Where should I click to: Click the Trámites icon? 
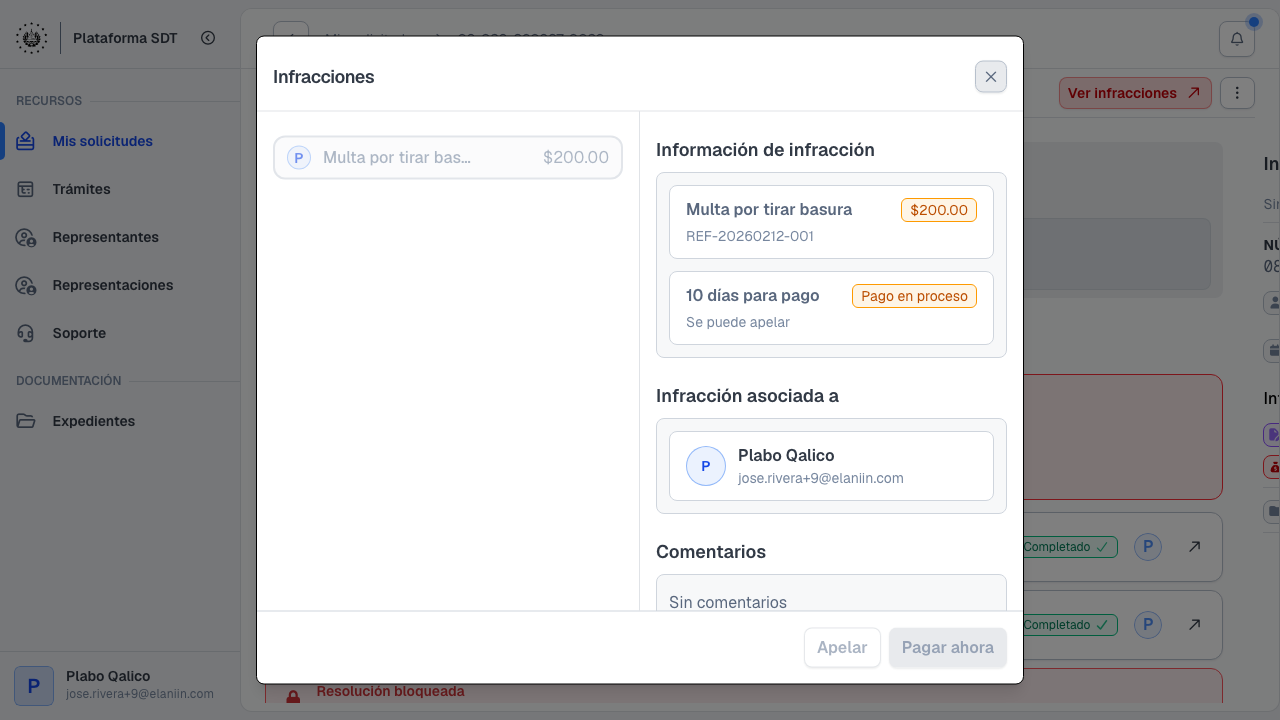pyautogui.click(x=26, y=189)
